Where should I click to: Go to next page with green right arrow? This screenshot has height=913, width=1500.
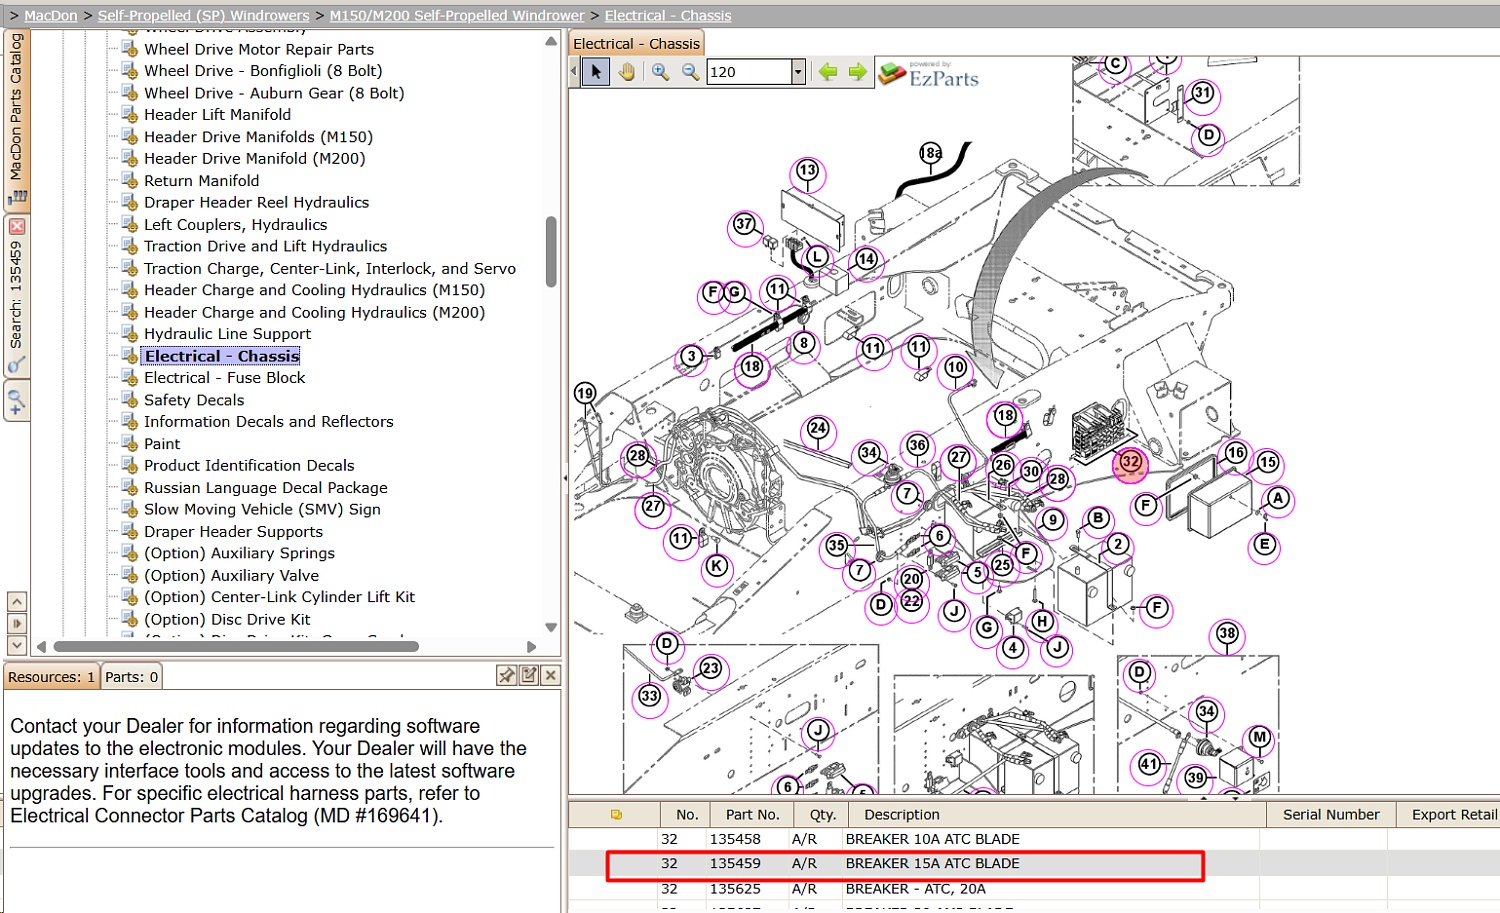[x=858, y=72]
